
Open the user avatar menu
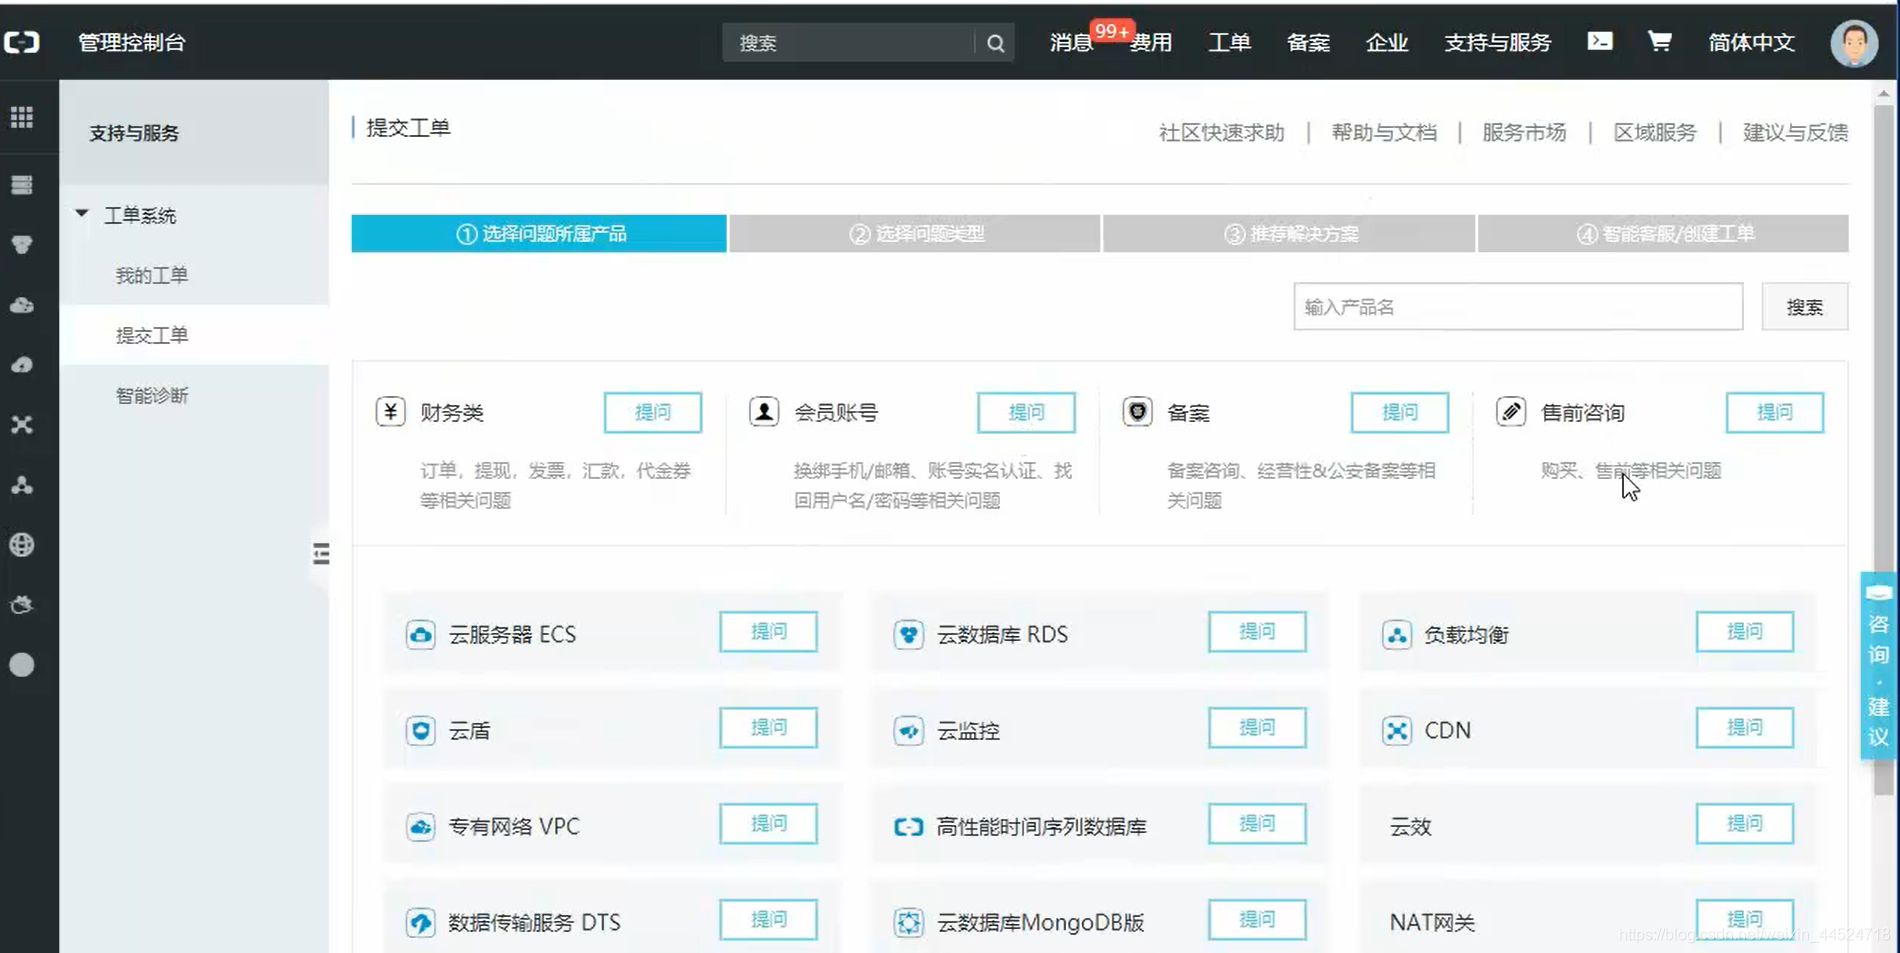[1854, 43]
